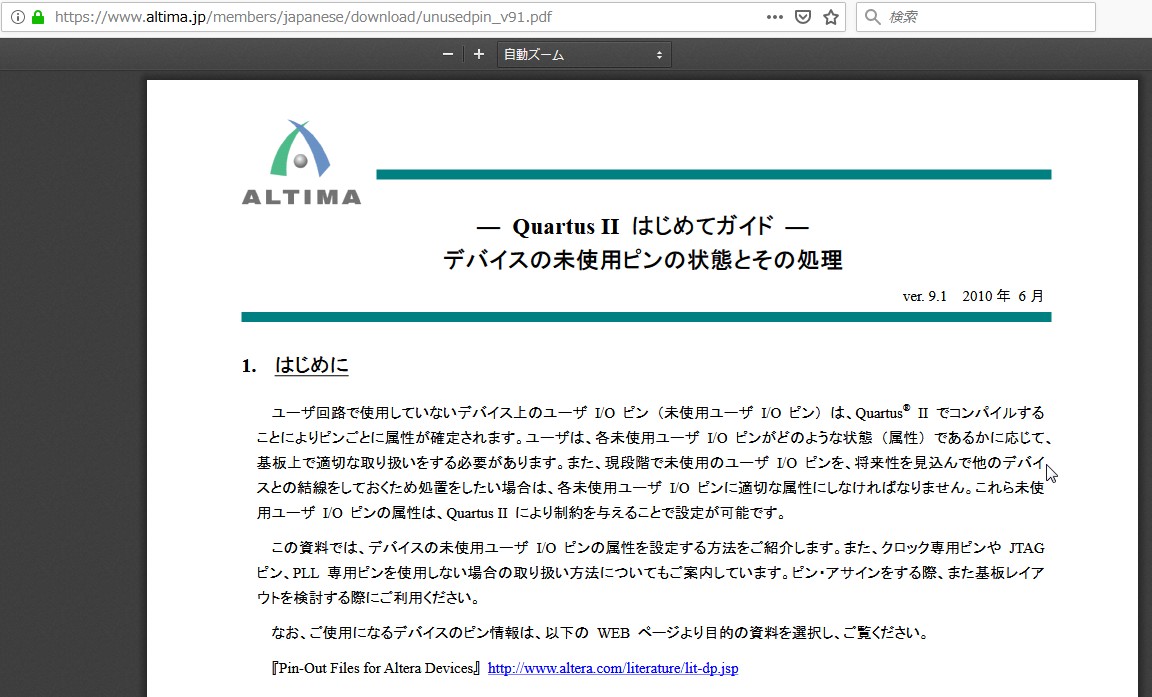
Task: Click the site information icon in address bar
Action: 18,16
